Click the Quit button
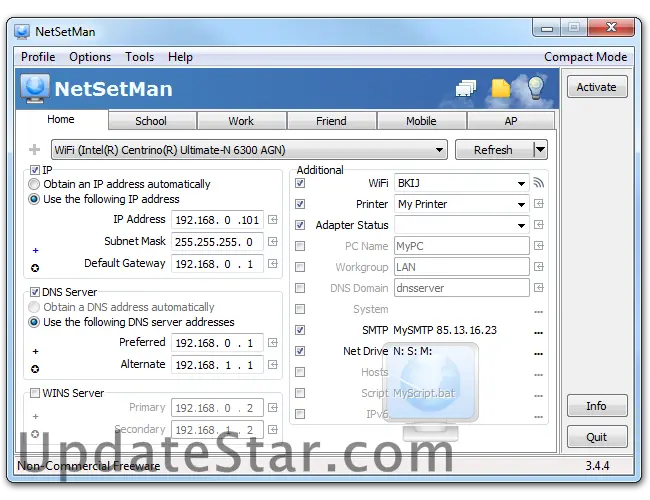The height and width of the screenshot is (500, 650). point(597,437)
